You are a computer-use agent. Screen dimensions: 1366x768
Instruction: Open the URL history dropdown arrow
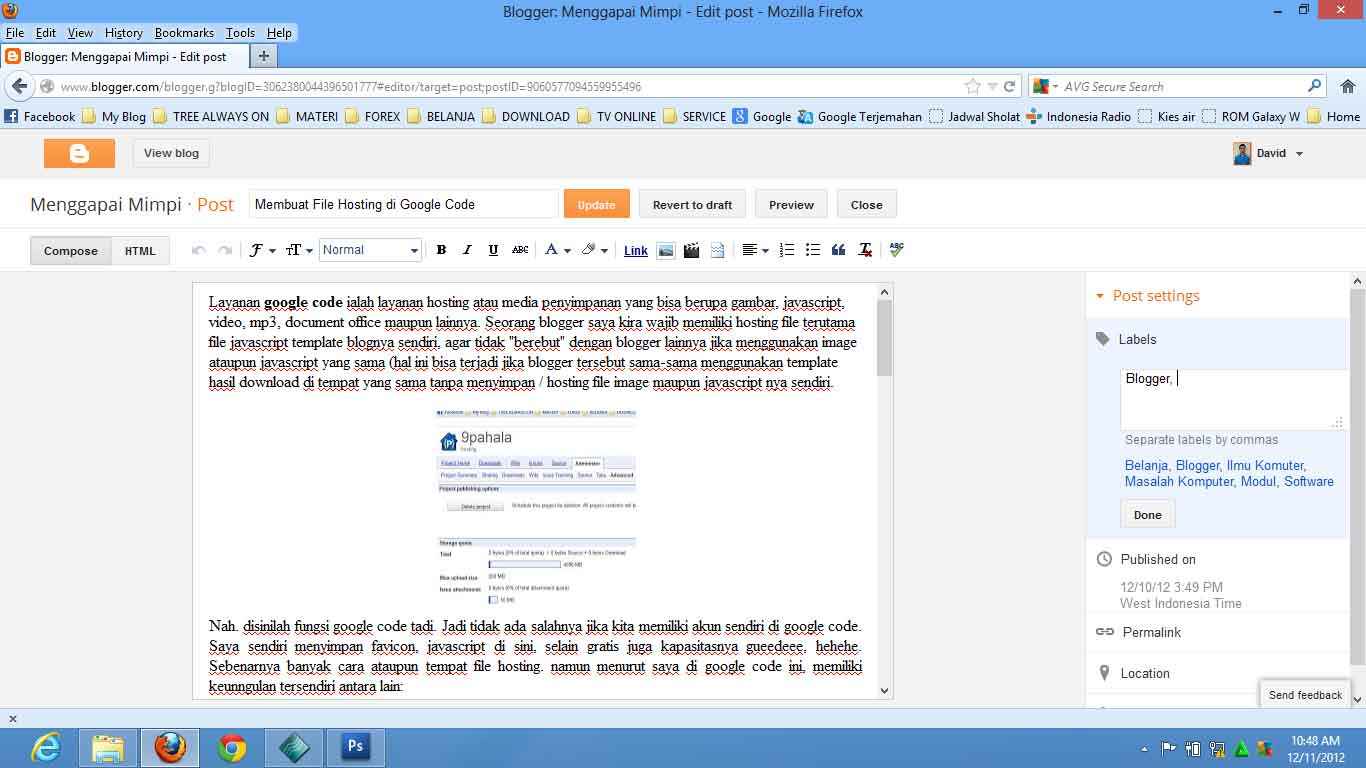coord(992,86)
